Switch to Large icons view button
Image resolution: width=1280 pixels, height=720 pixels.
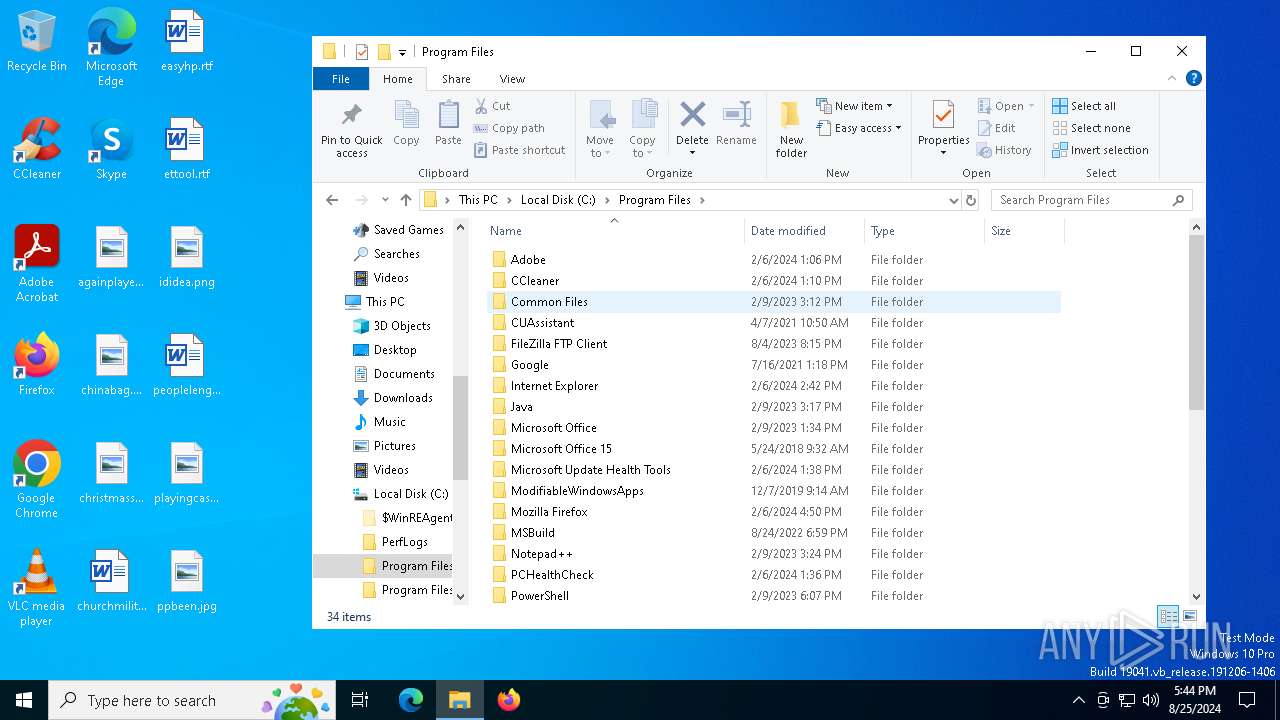(1189, 616)
